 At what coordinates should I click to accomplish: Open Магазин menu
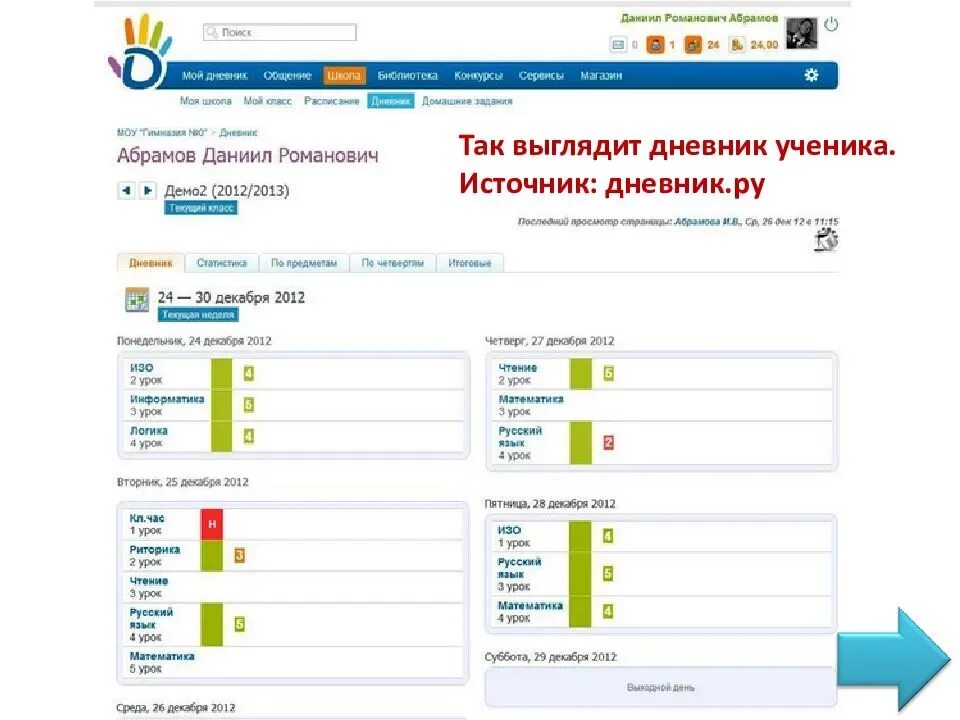click(x=601, y=75)
